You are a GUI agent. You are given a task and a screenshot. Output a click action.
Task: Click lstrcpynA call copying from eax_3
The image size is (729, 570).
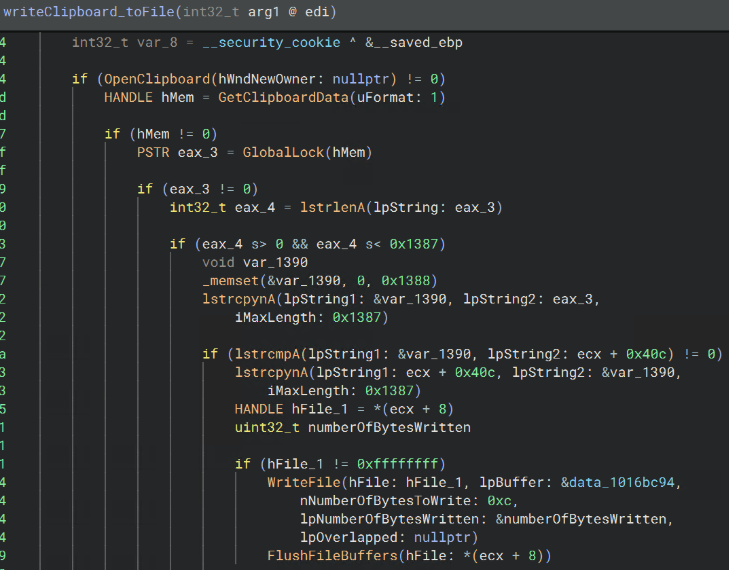point(239,299)
